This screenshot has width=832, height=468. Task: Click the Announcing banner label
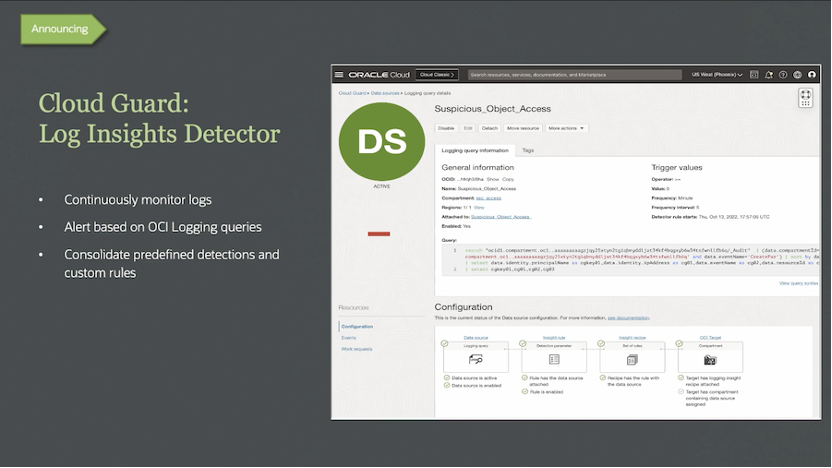tap(60, 29)
